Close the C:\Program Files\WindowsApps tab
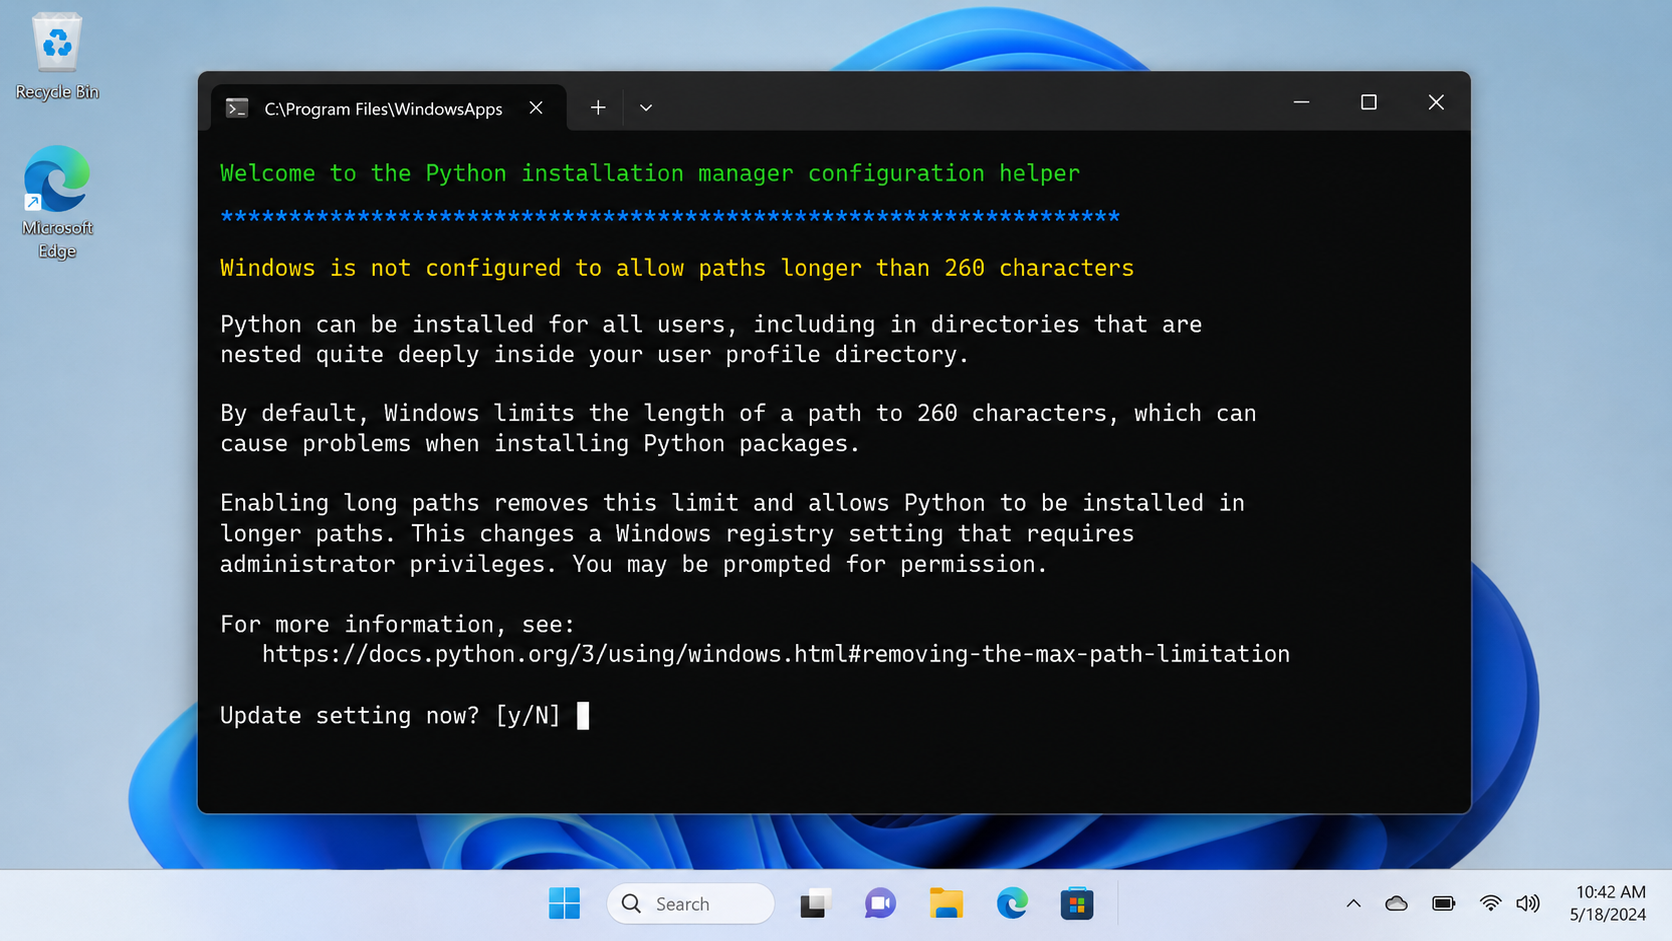 [536, 107]
